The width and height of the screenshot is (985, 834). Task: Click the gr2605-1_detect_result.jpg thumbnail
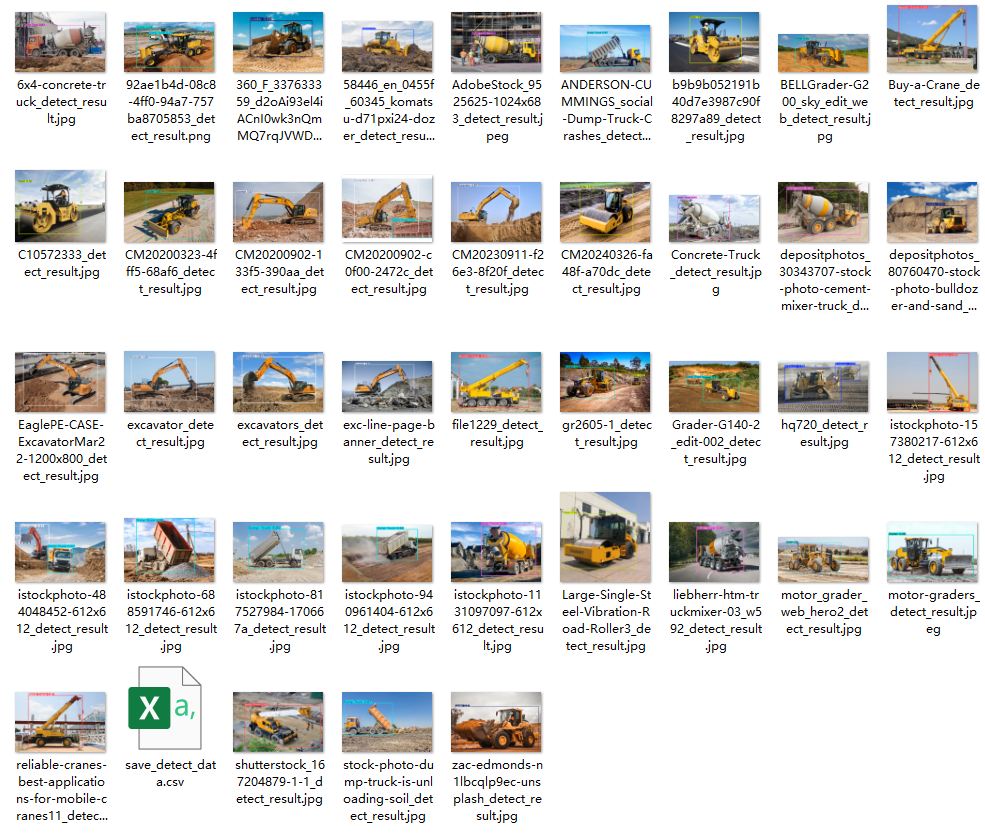pyautogui.click(x=605, y=382)
